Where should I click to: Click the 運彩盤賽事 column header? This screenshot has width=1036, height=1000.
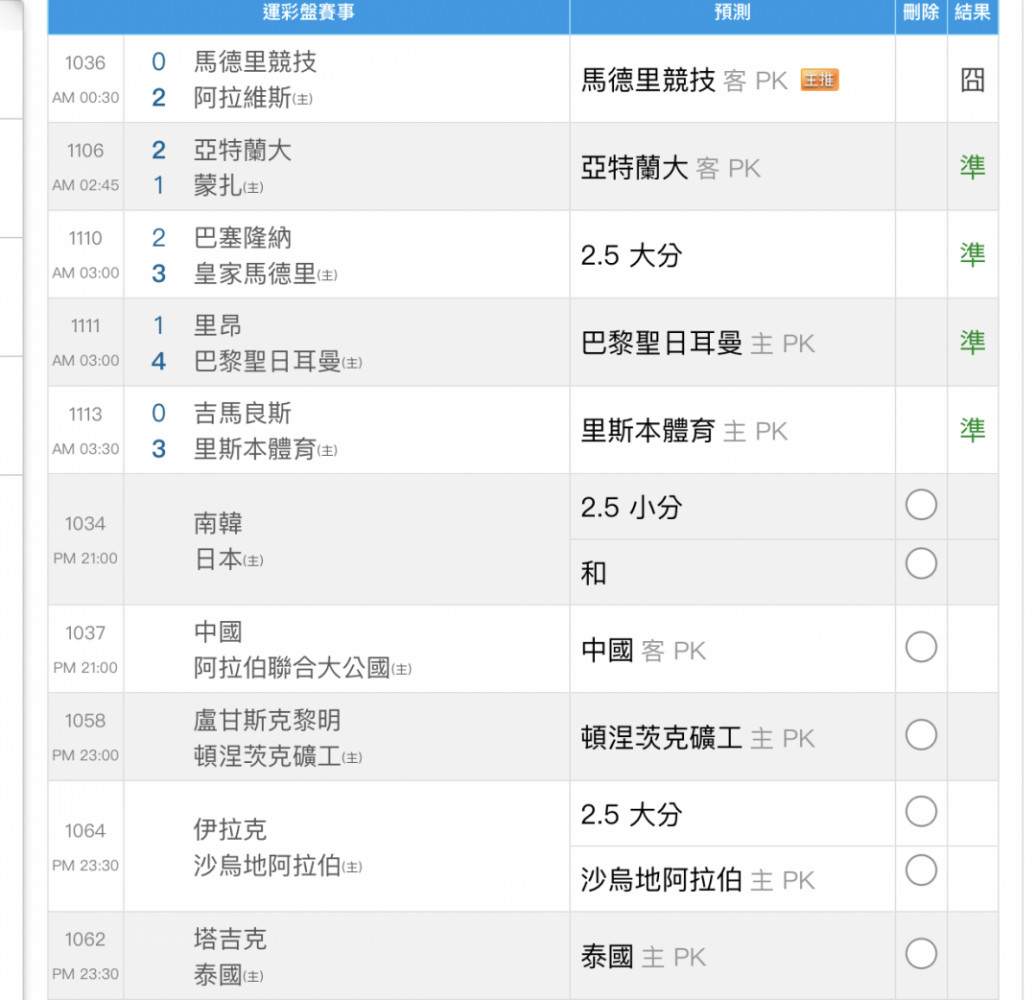309,12
